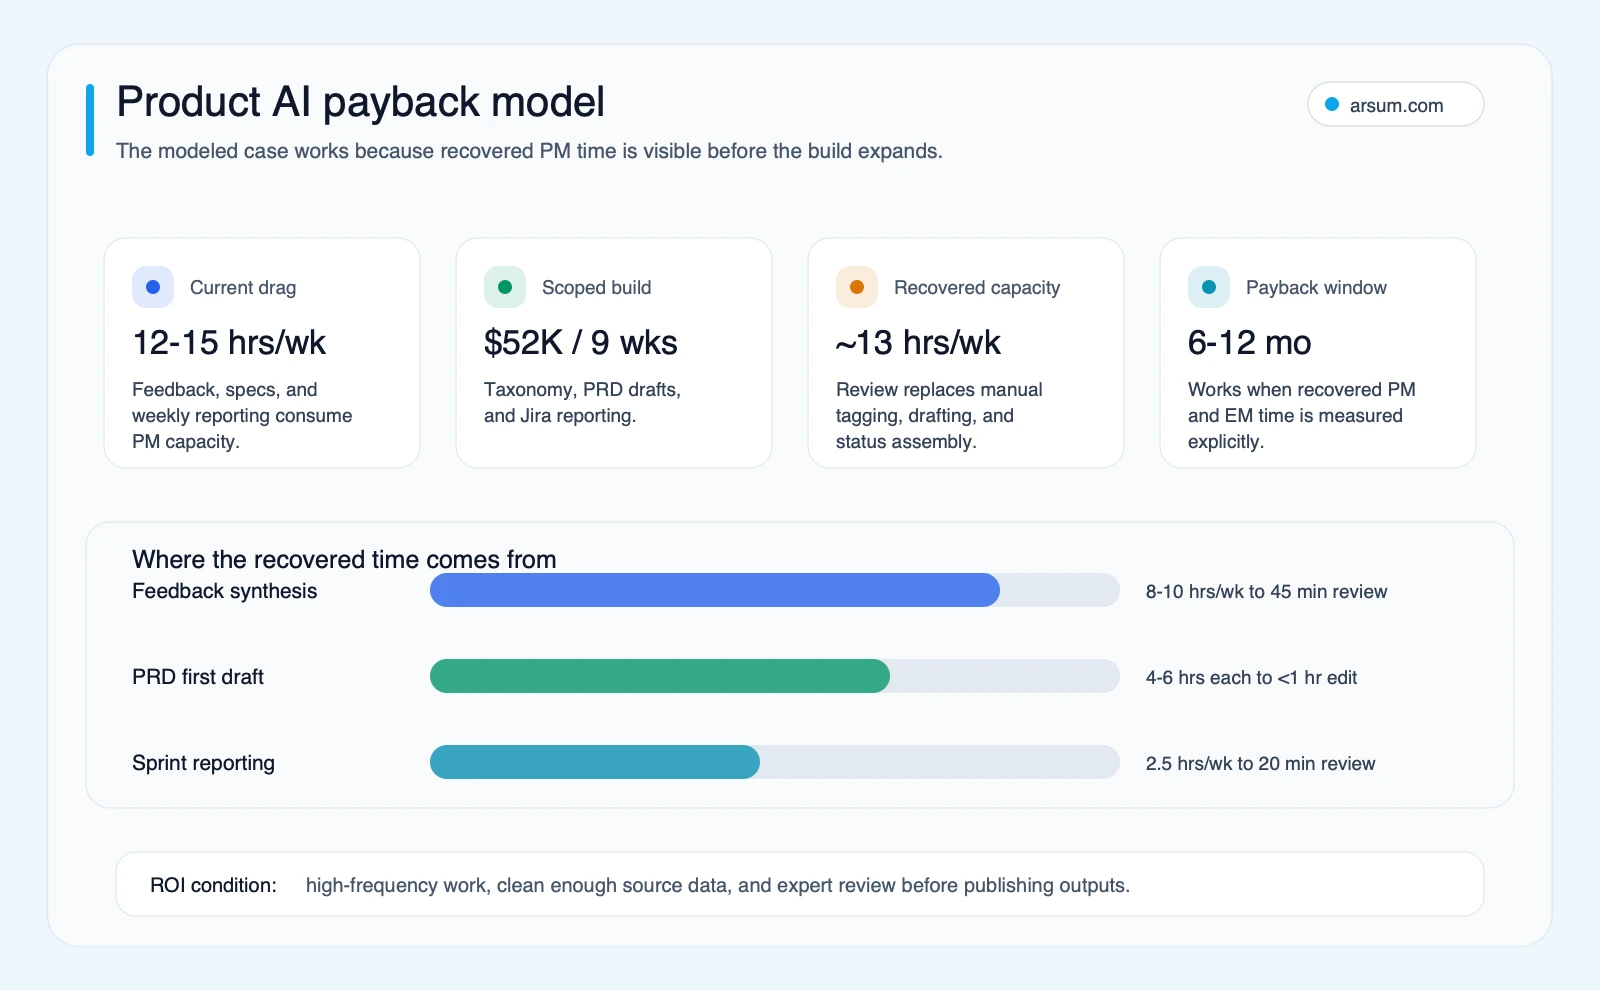Click the 'Current drag' label
The width and height of the screenshot is (1600, 990).
[x=243, y=288]
